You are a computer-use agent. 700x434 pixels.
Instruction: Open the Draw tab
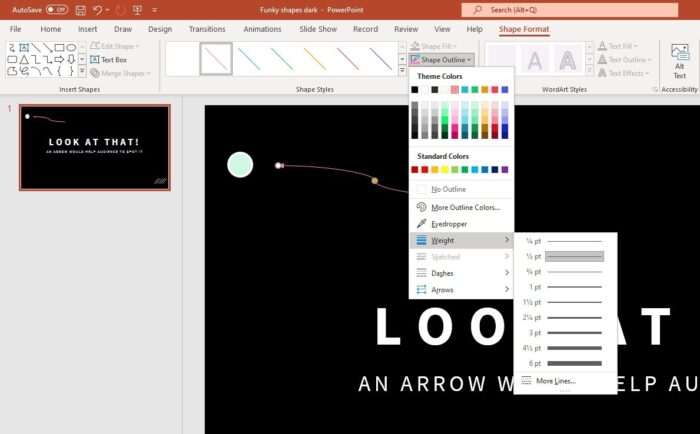tap(123, 29)
